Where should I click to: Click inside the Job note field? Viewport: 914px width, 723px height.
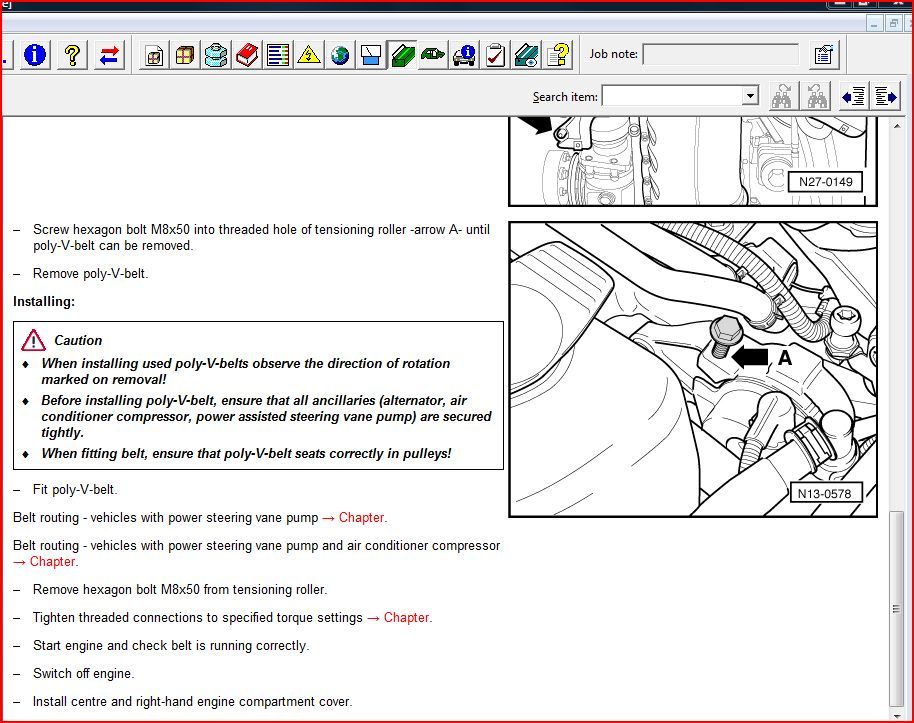(x=720, y=55)
